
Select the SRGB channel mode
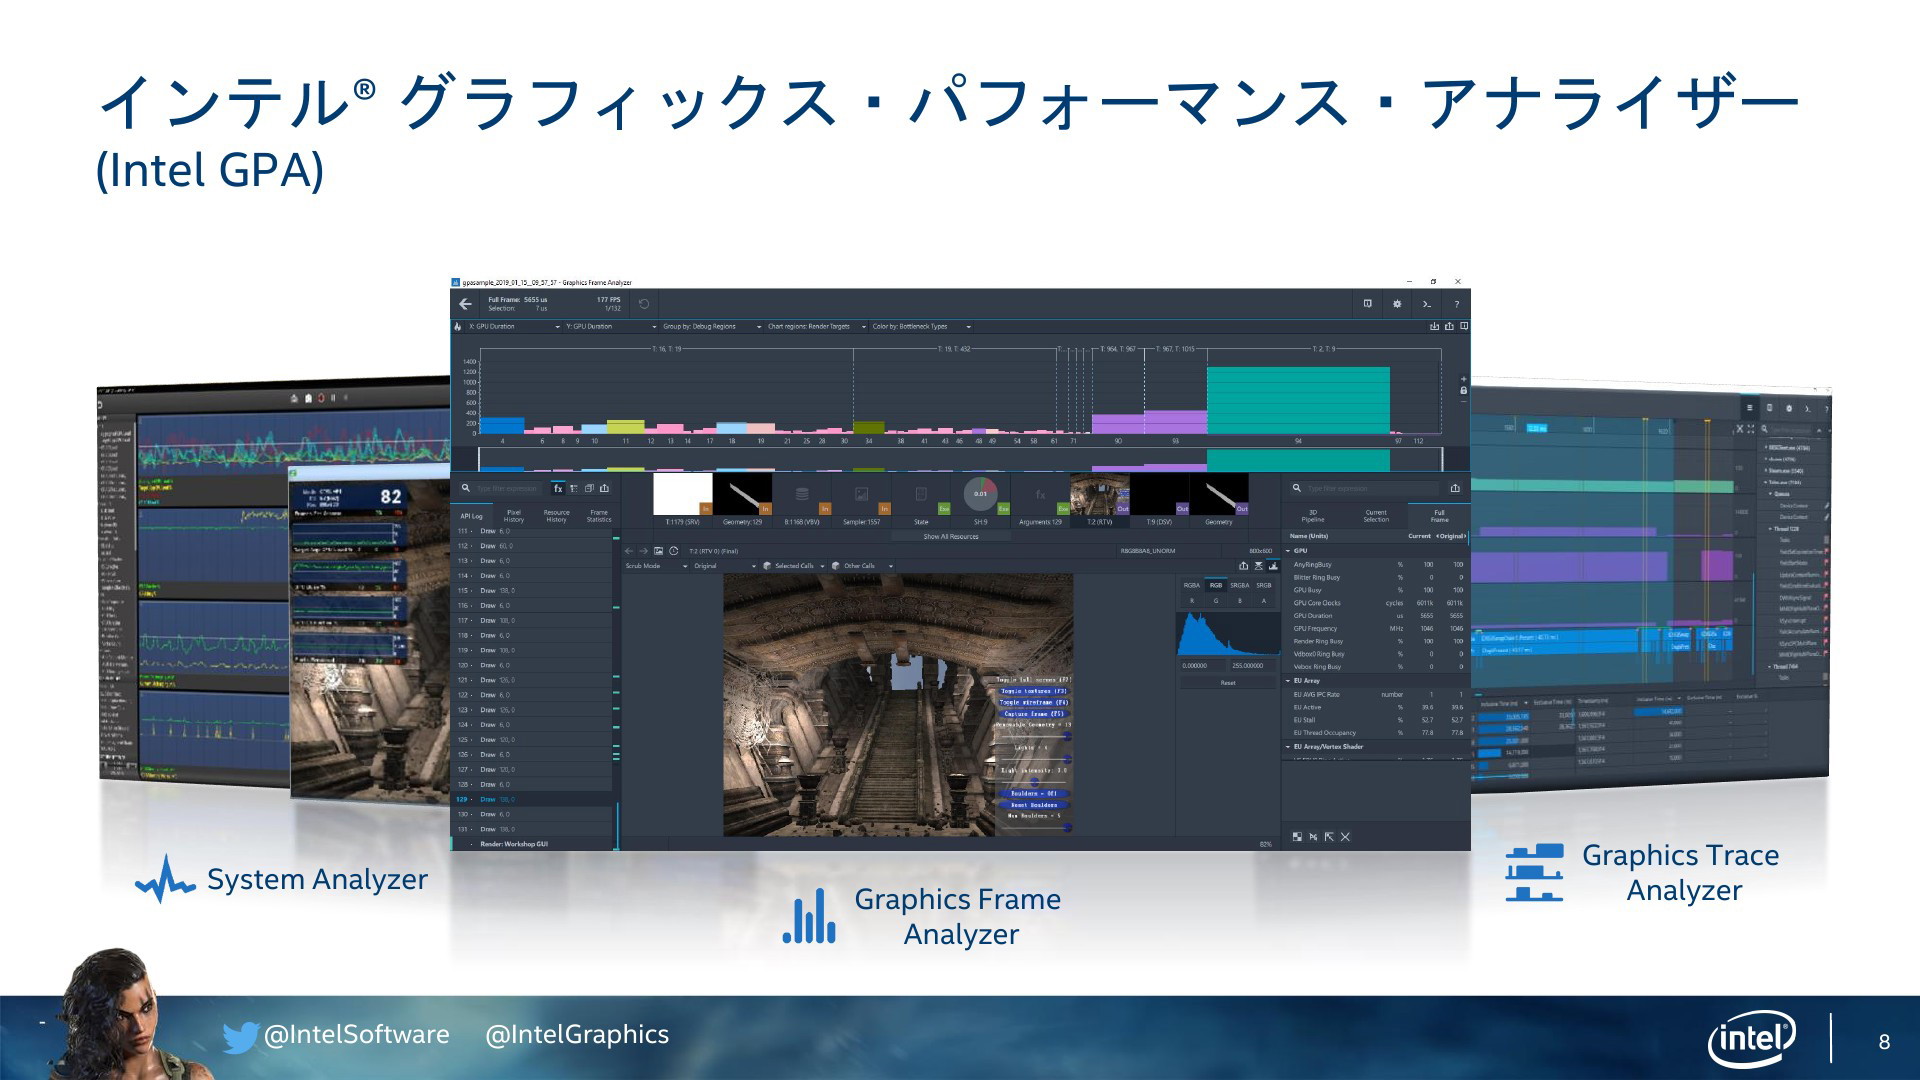coord(1264,586)
